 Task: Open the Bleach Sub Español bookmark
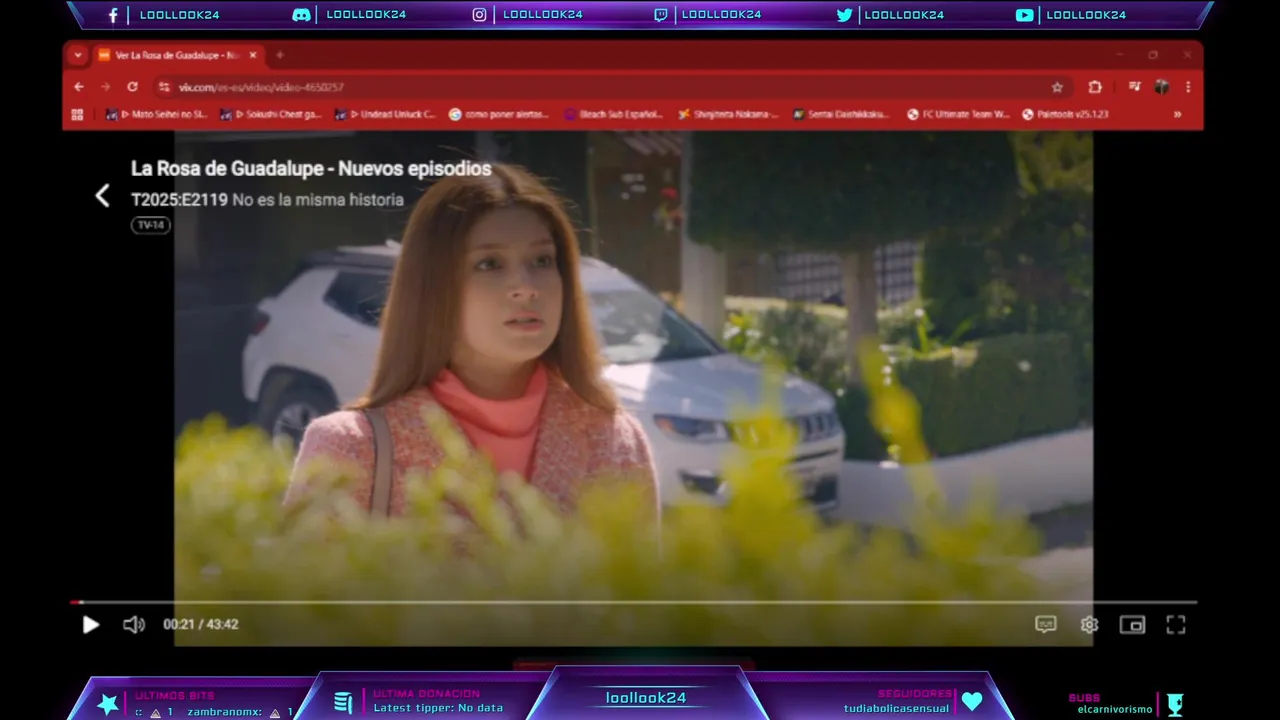614,114
